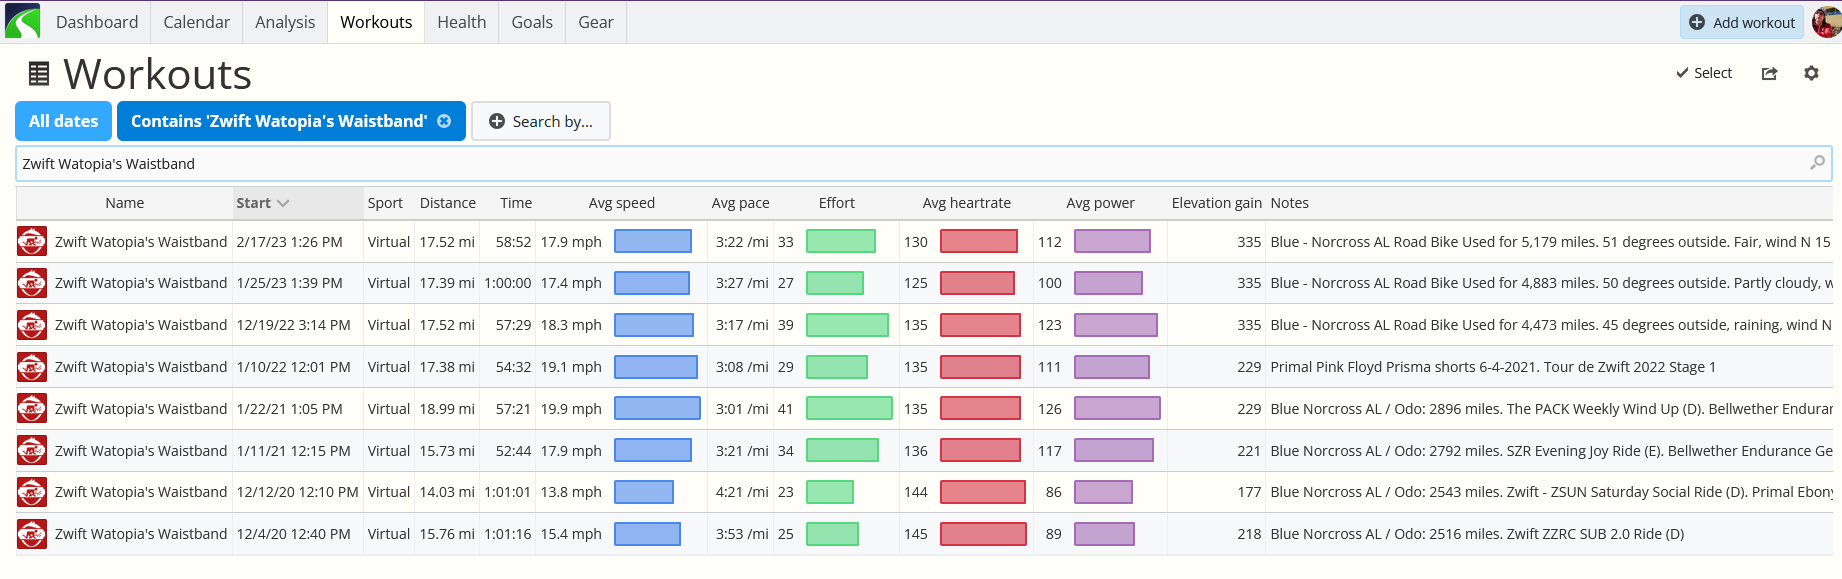Open the settings gear icon
This screenshot has width=1842, height=579.
1811,73
